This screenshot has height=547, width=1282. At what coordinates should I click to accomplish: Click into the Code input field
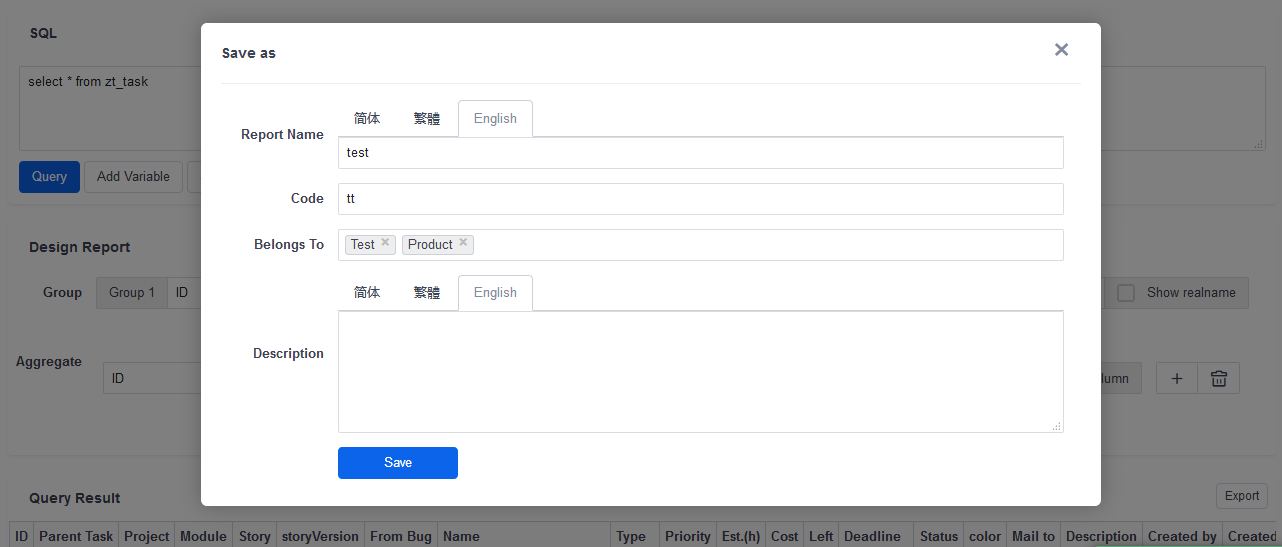700,199
